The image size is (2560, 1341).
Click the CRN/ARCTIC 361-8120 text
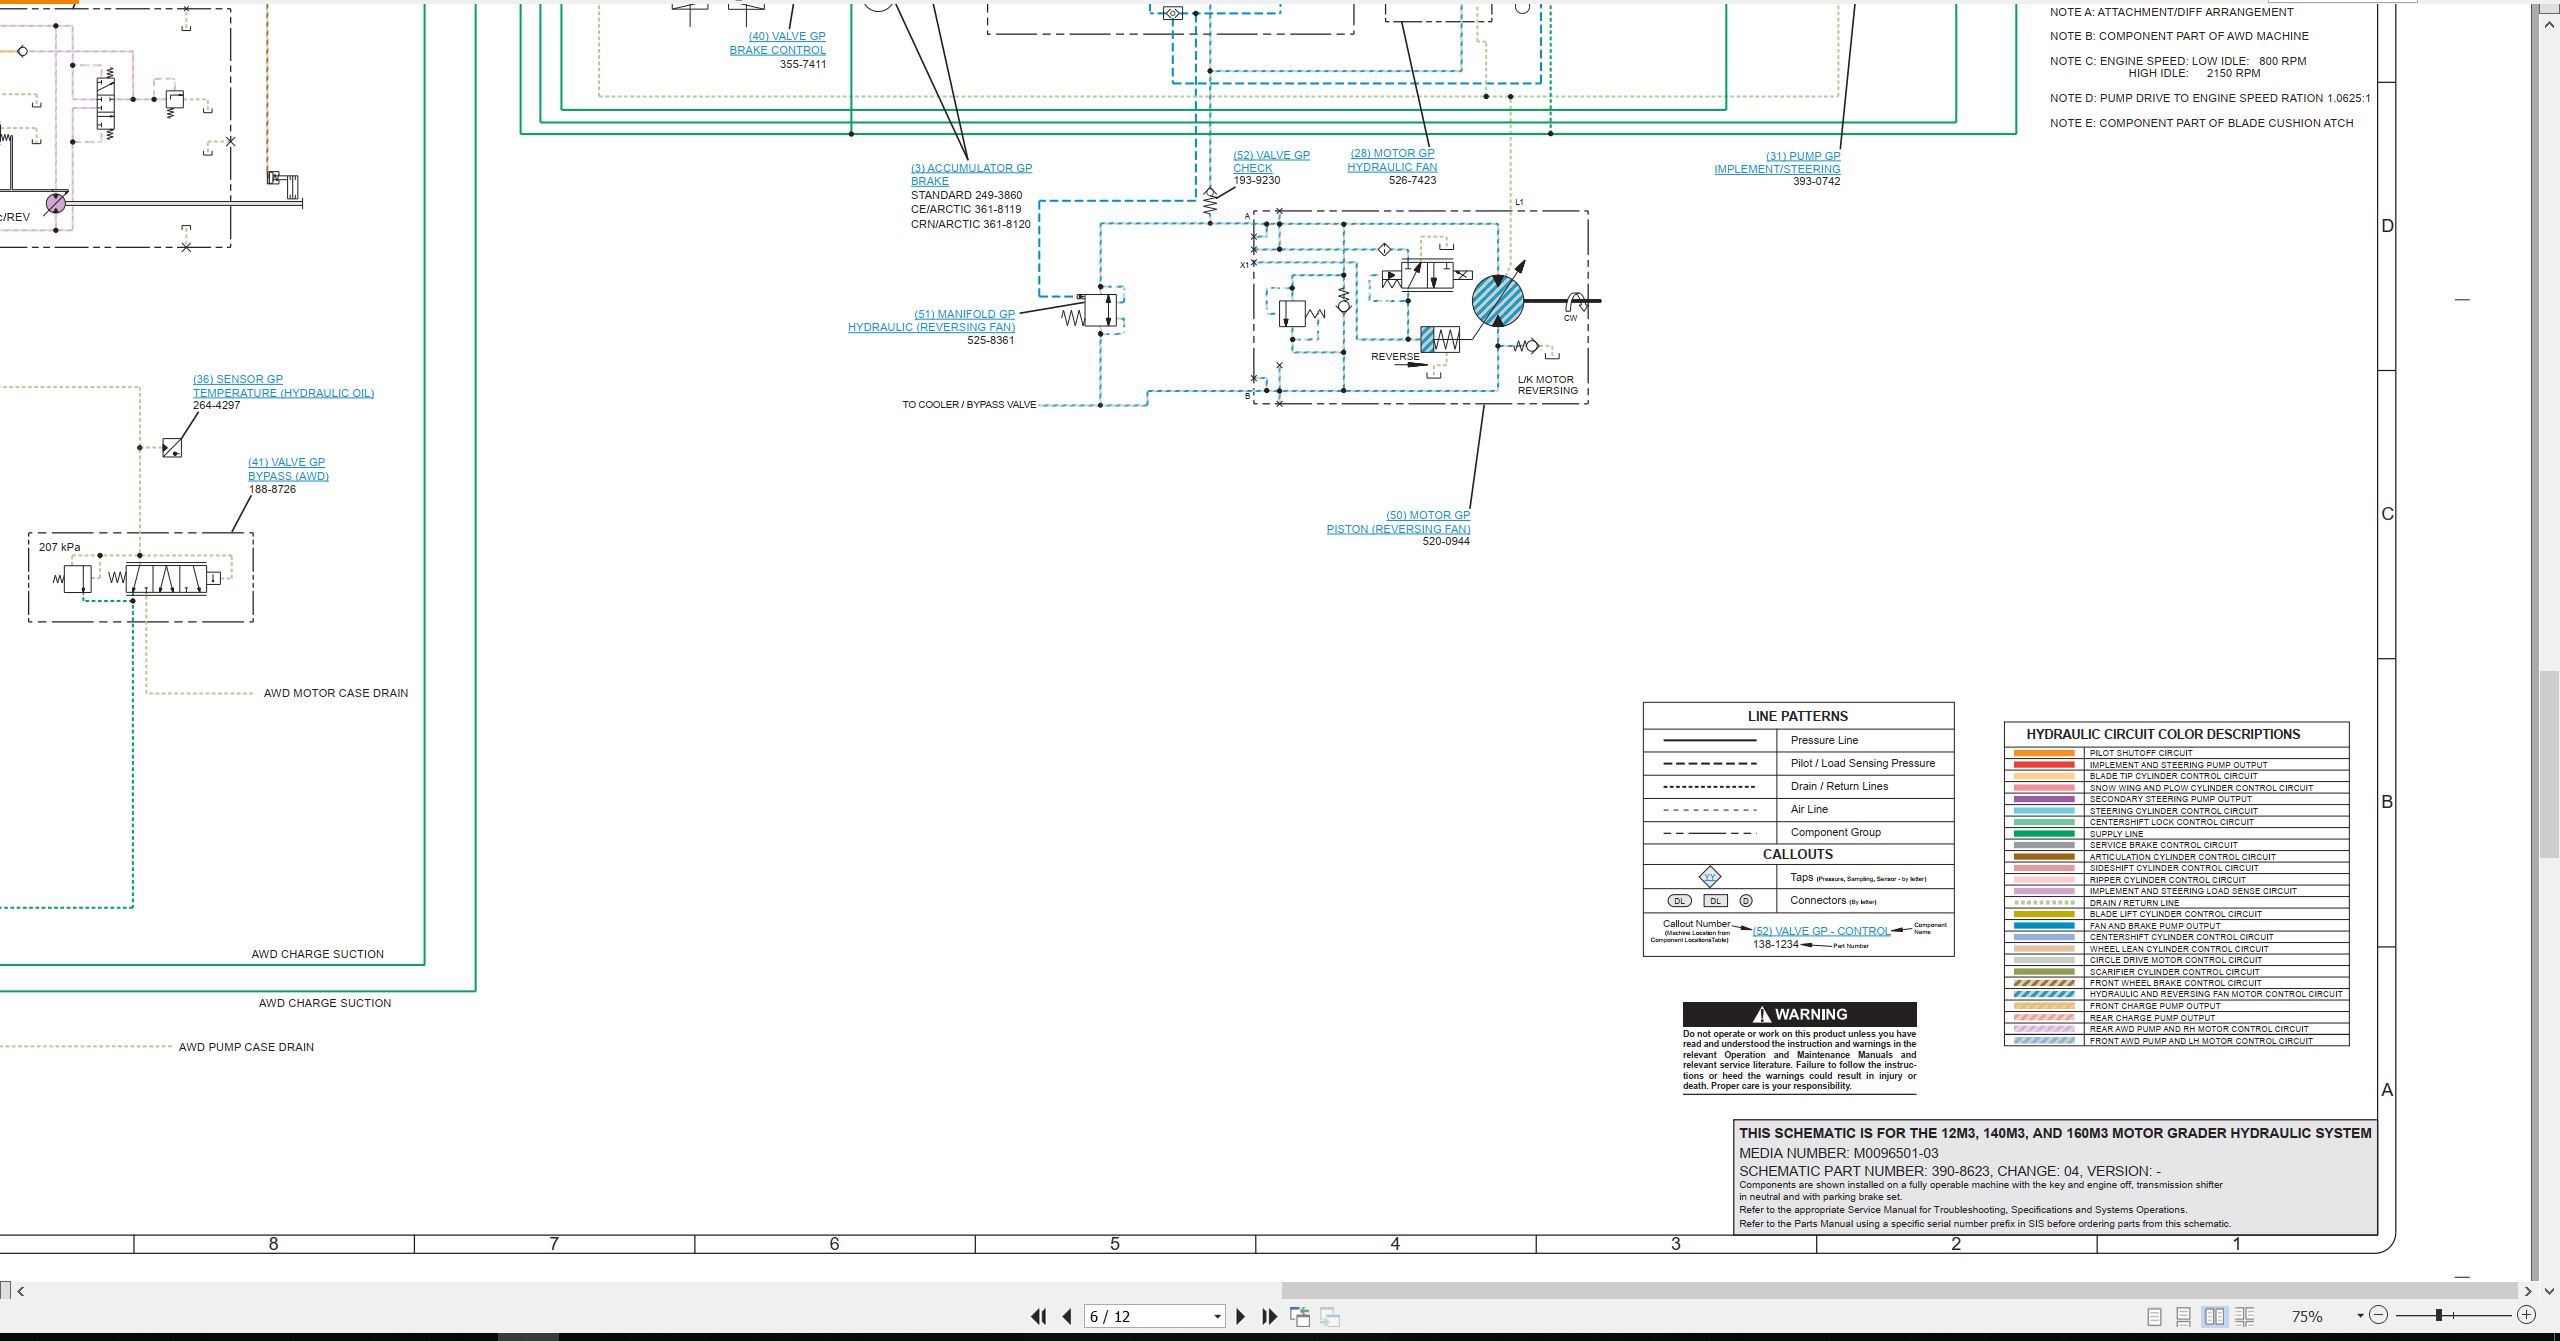coord(970,224)
